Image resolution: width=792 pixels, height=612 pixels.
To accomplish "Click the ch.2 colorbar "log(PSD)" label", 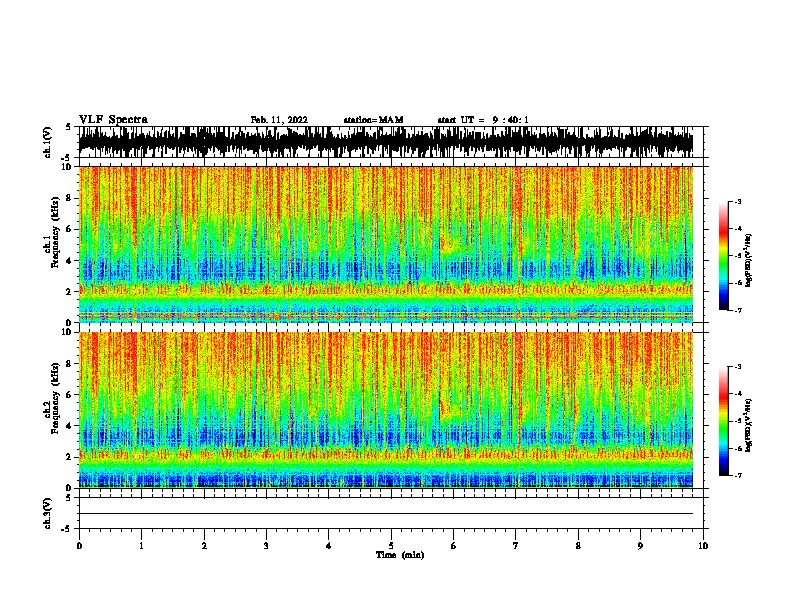I will [748, 425].
